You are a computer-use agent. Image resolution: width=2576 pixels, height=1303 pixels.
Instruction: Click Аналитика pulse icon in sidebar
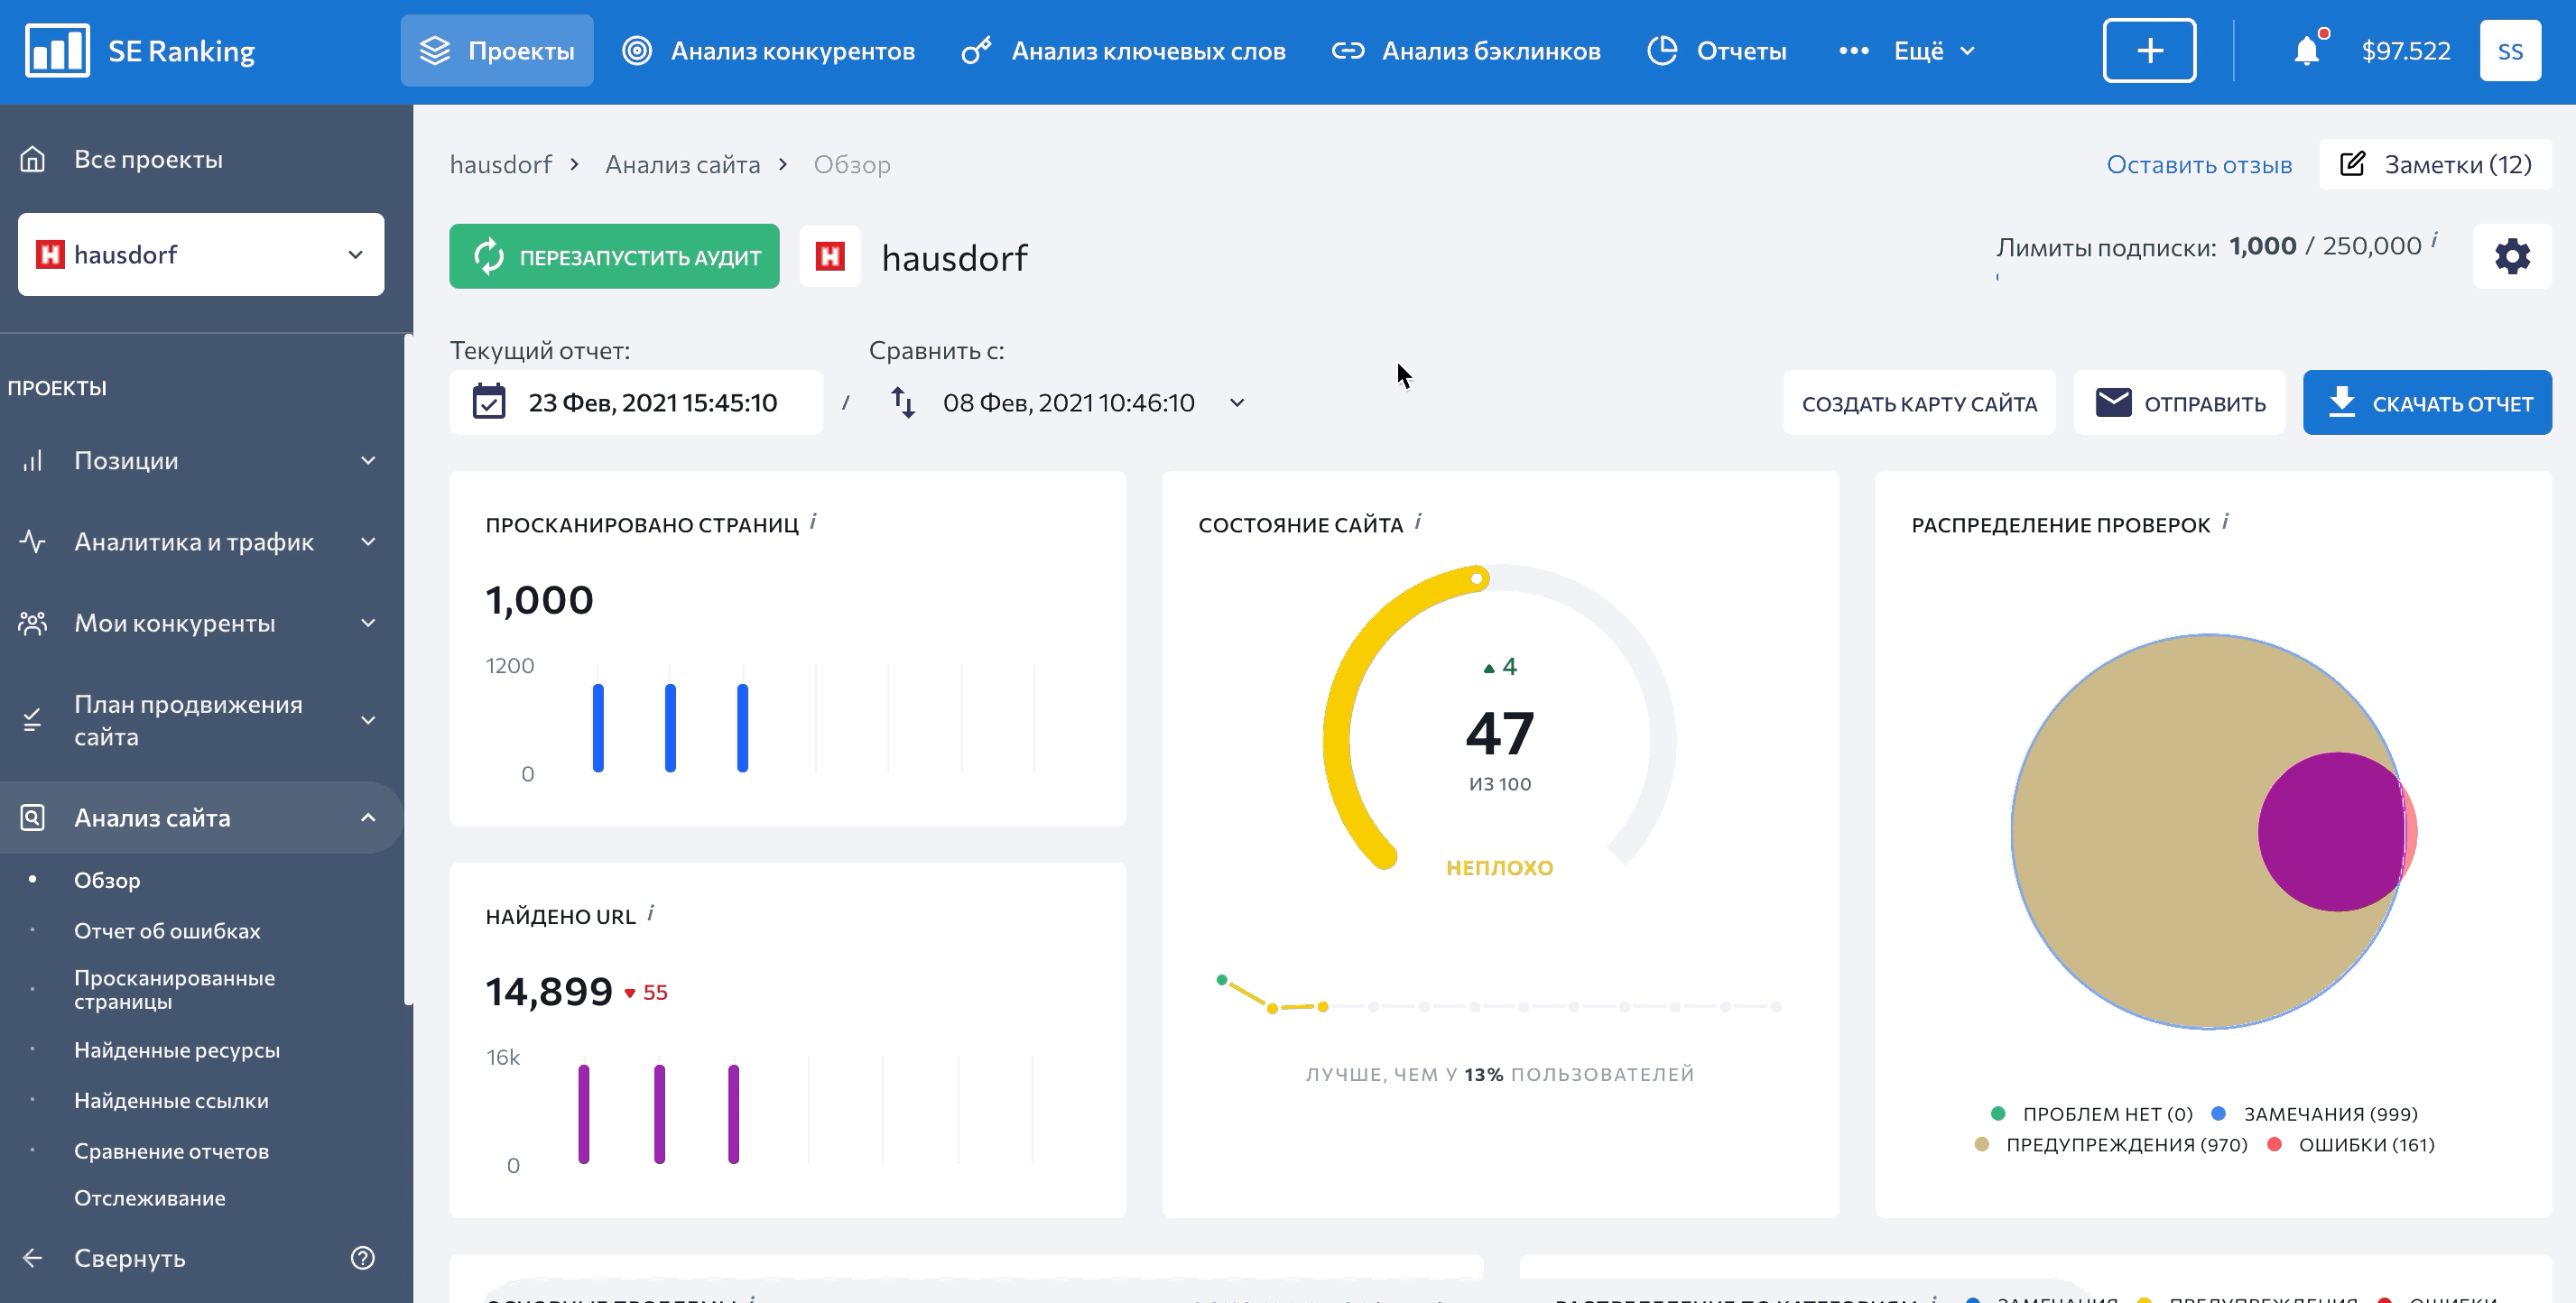pyautogui.click(x=32, y=541)
